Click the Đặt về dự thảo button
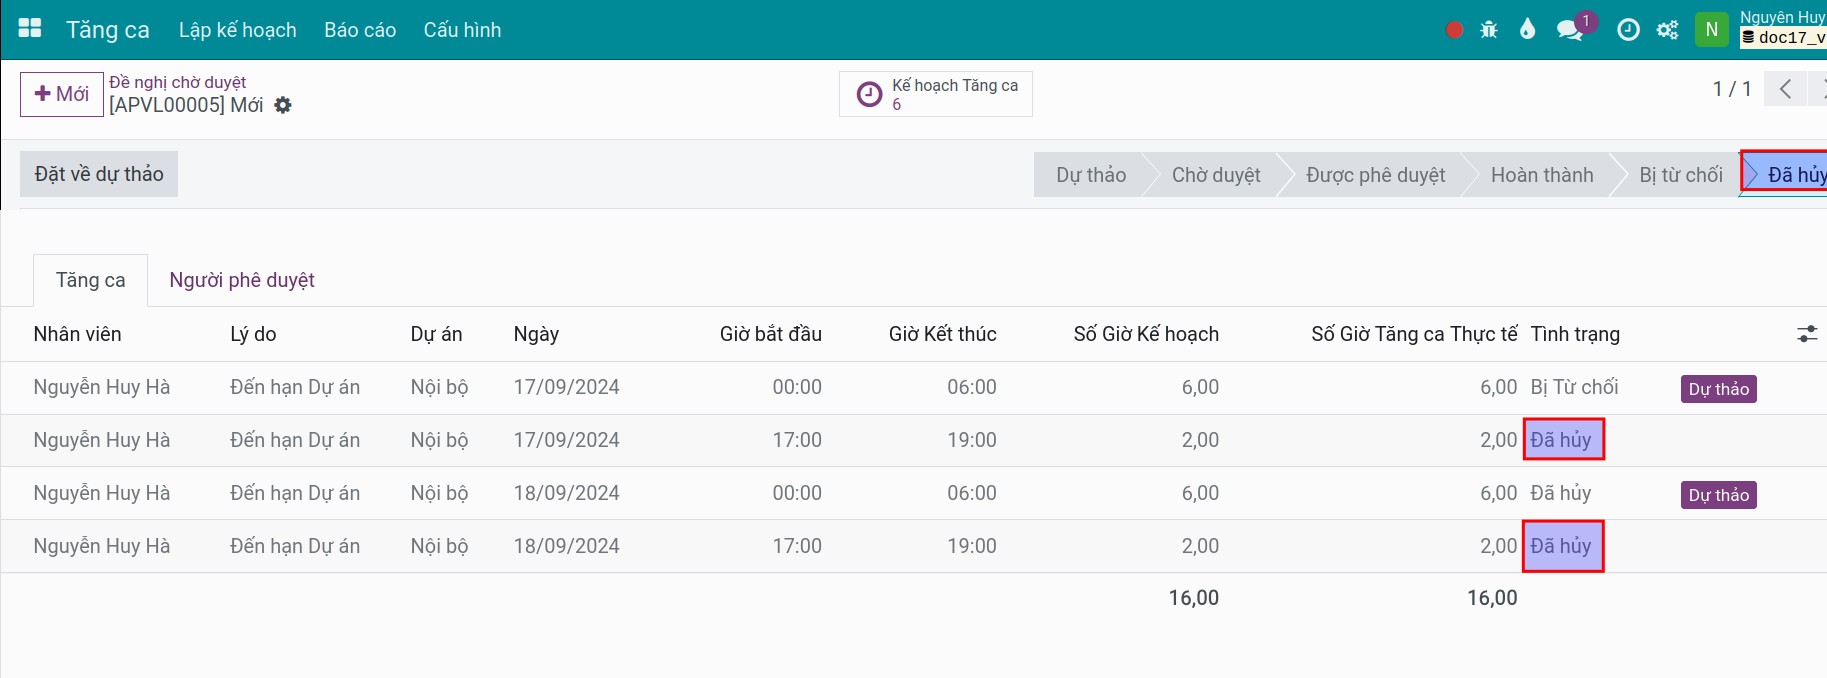This screenshot has height=678, width=1827. point(99,174)
